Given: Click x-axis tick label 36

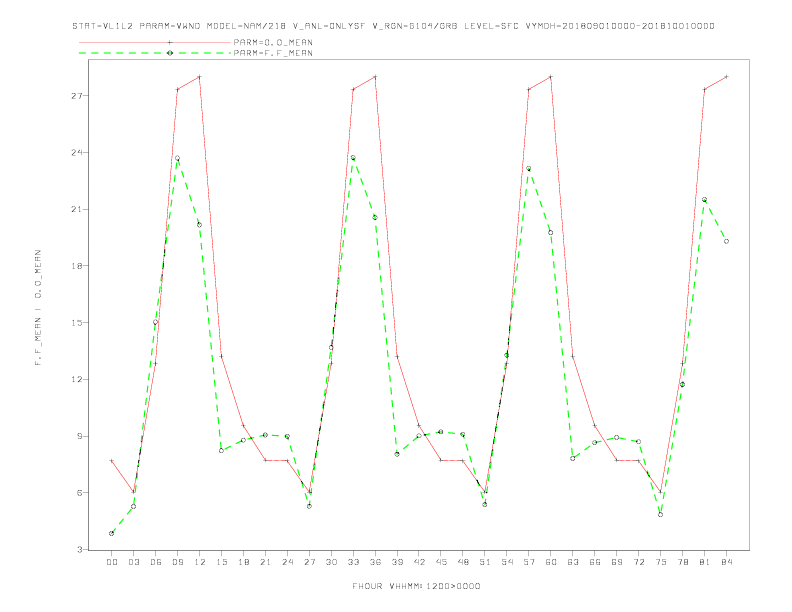Looking at the screenshot, I should click(x=375, y=562).
